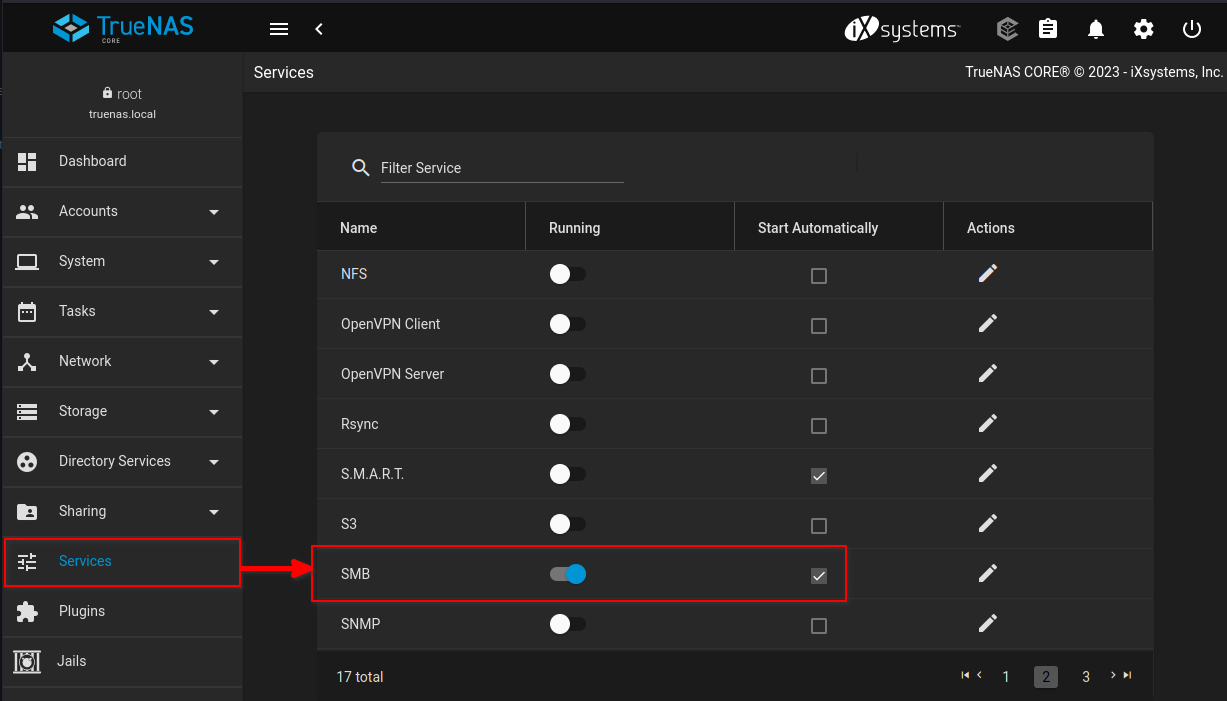Expand the Storage sidebar section
Viewport: 1227px width, 701px height.
point(82,411)
